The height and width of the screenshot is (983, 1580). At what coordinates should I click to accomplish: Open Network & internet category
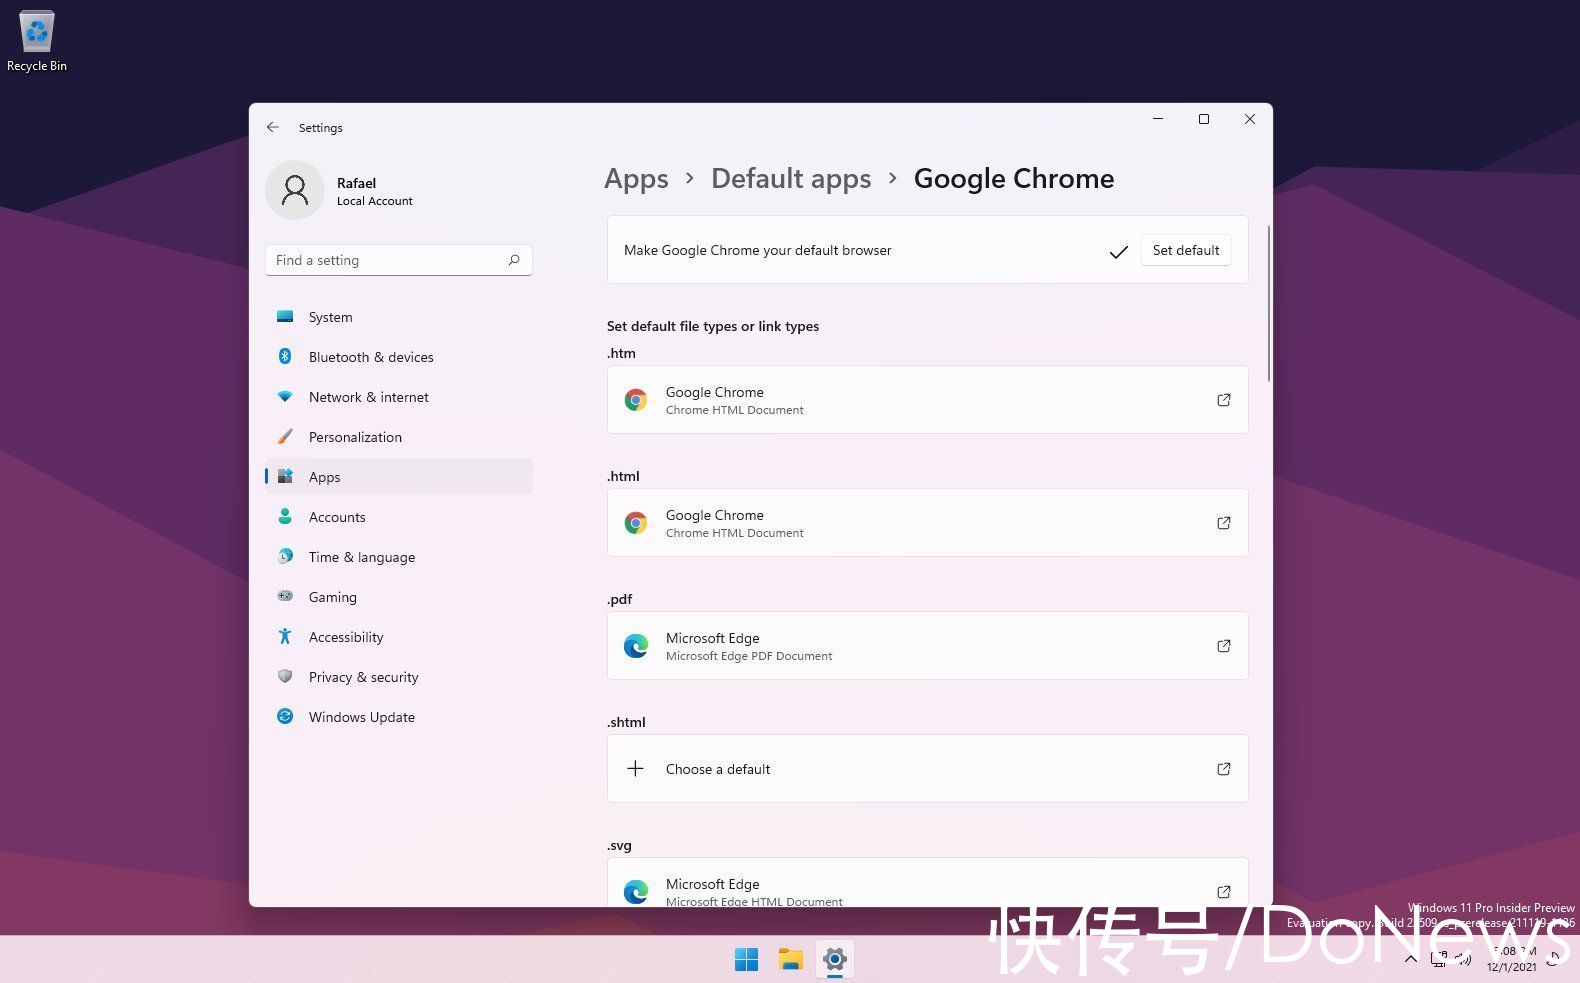click(400, 397)
